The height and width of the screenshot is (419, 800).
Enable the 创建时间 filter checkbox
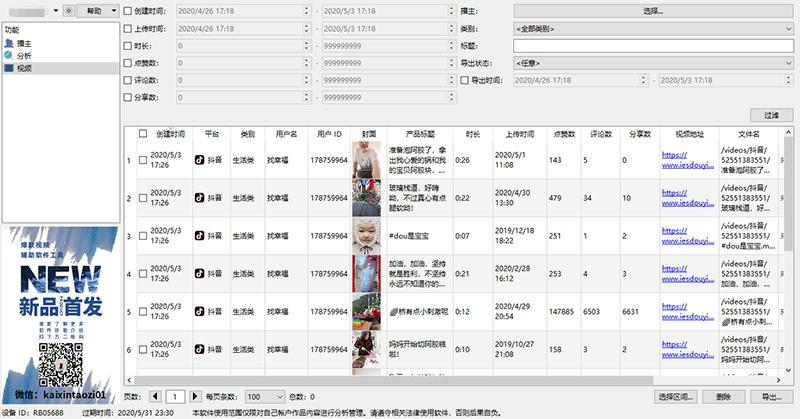pos(128,10)
